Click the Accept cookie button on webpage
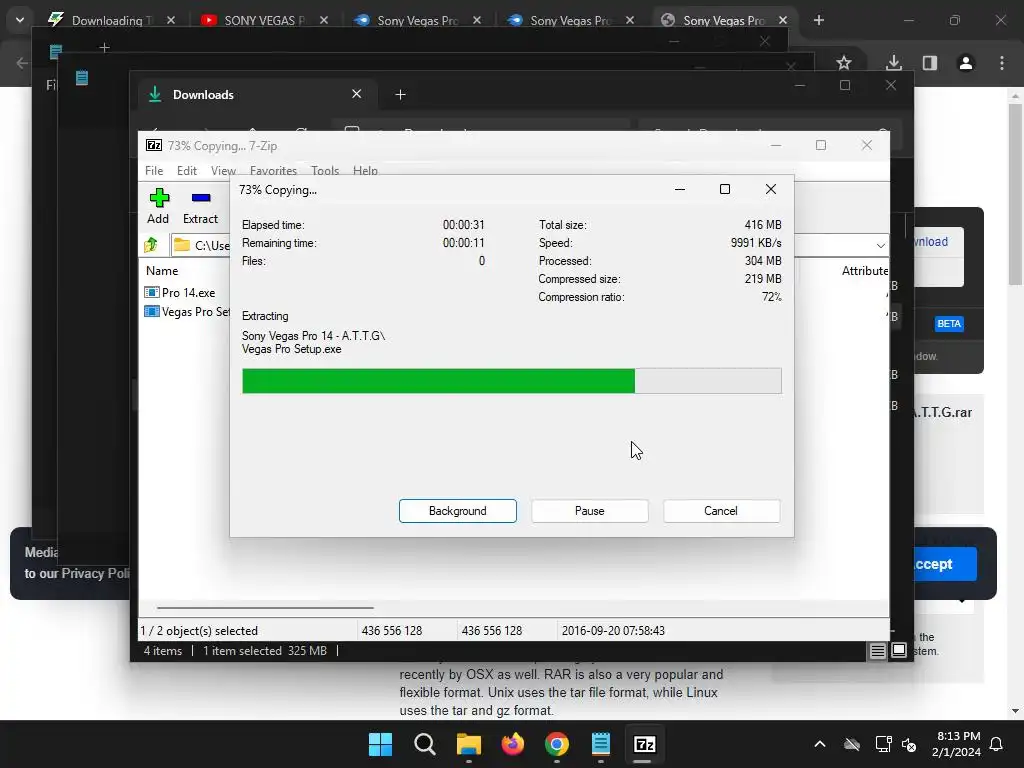1024x768 pixels. click(x=944, y=564)
